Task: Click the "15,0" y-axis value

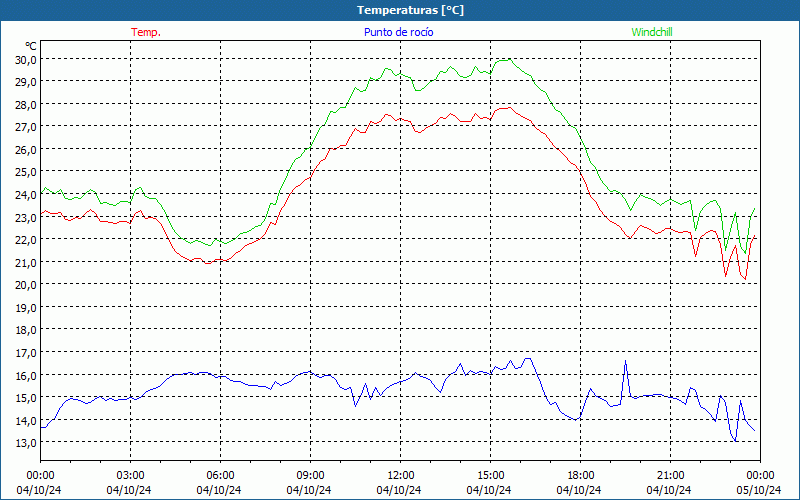Action: 26,397
